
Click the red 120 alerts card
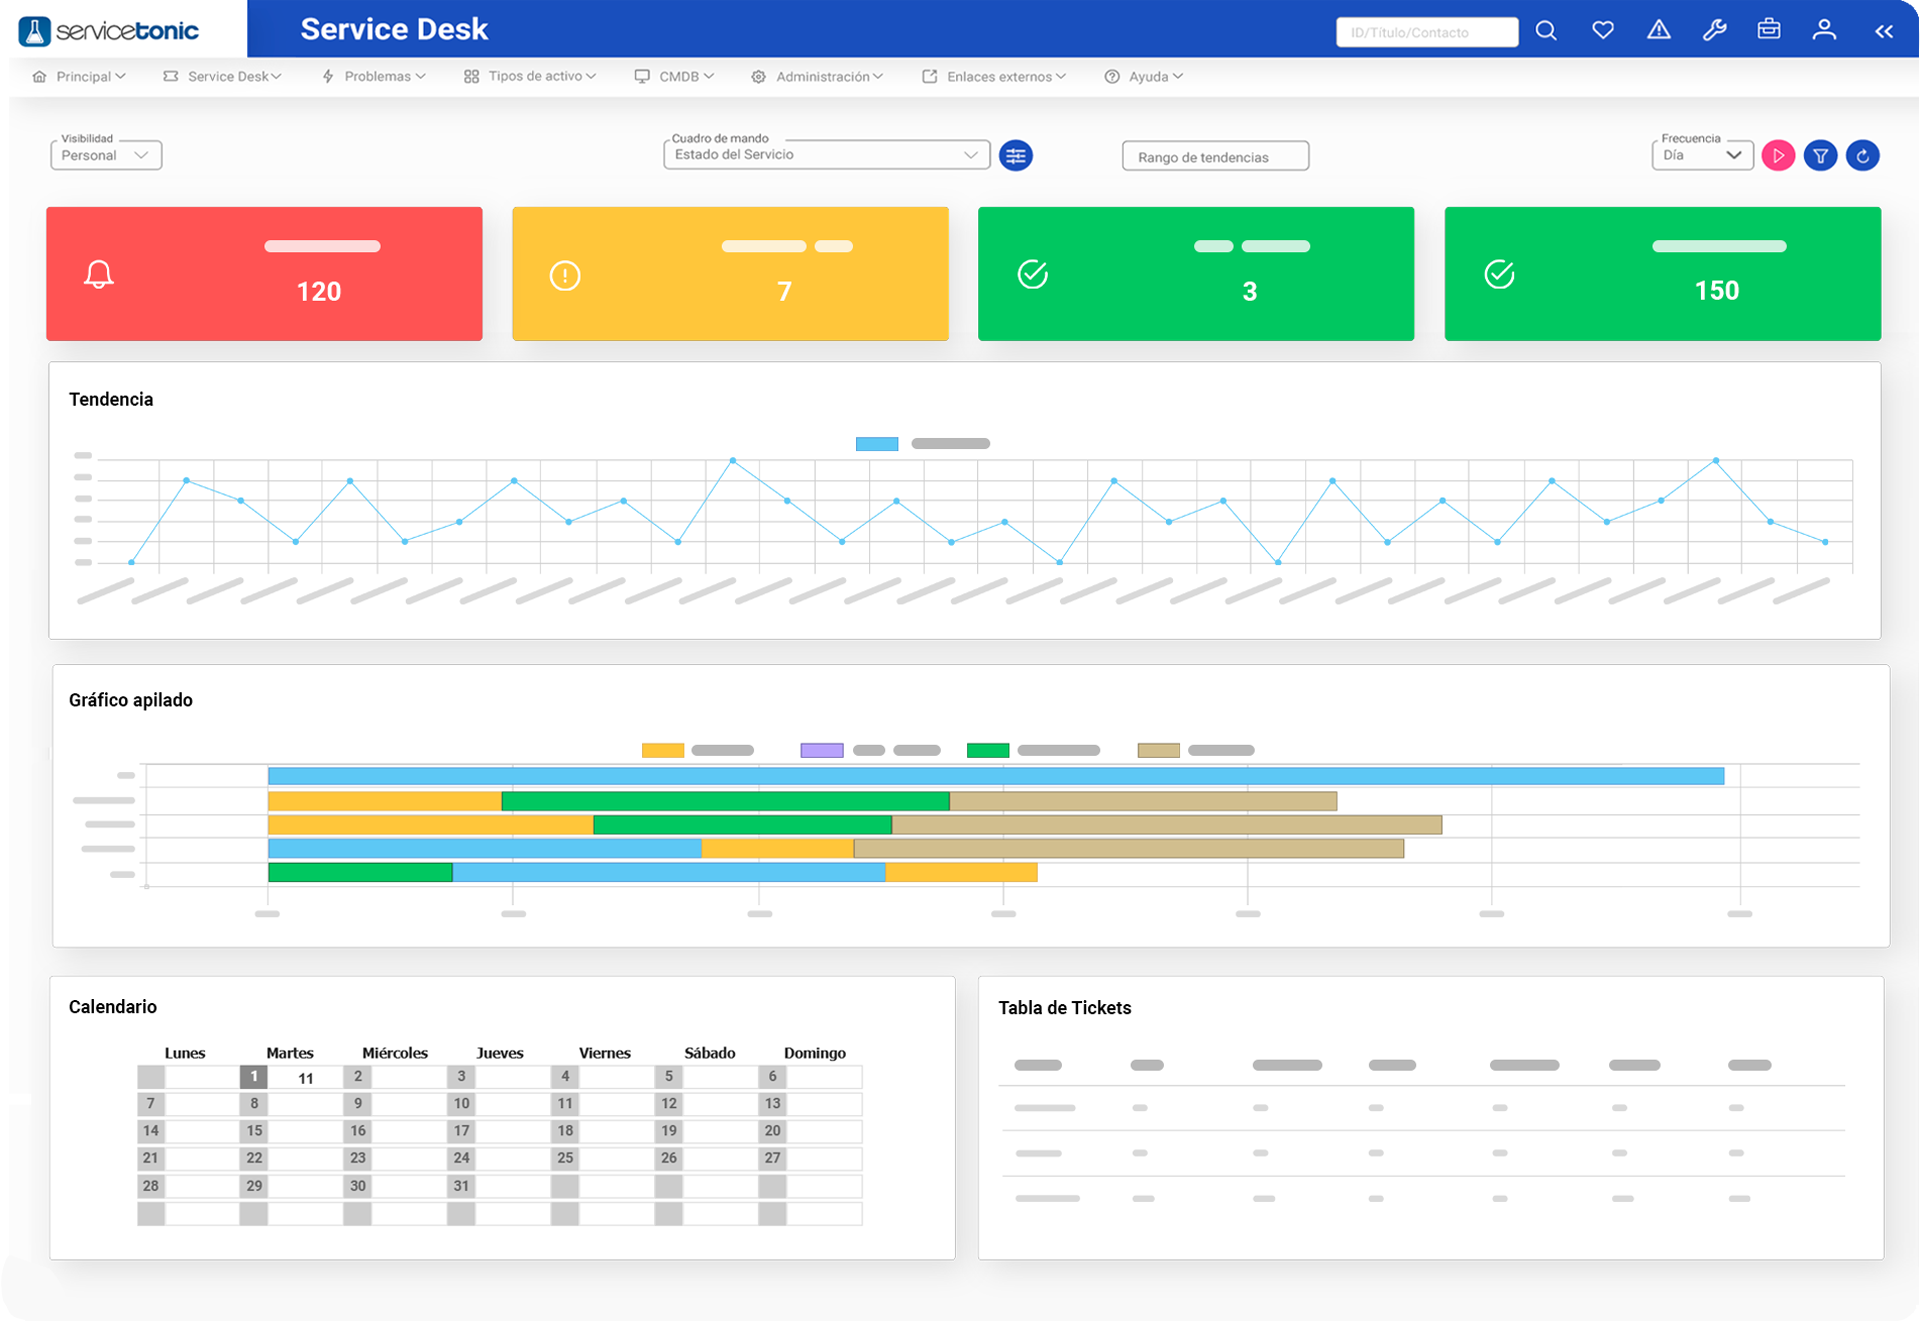pos(263,273)
